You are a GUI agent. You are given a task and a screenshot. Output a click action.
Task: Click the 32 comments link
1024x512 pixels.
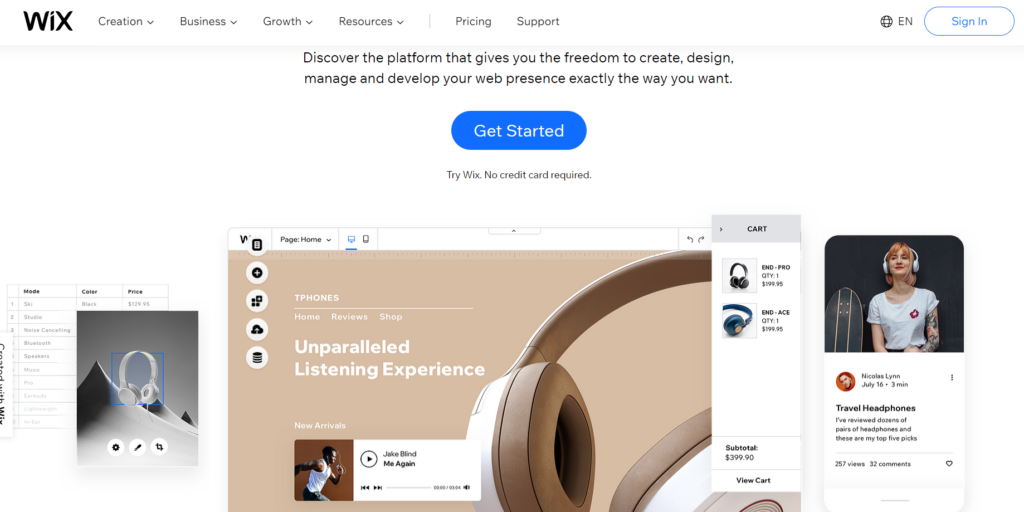pos(890,464)
